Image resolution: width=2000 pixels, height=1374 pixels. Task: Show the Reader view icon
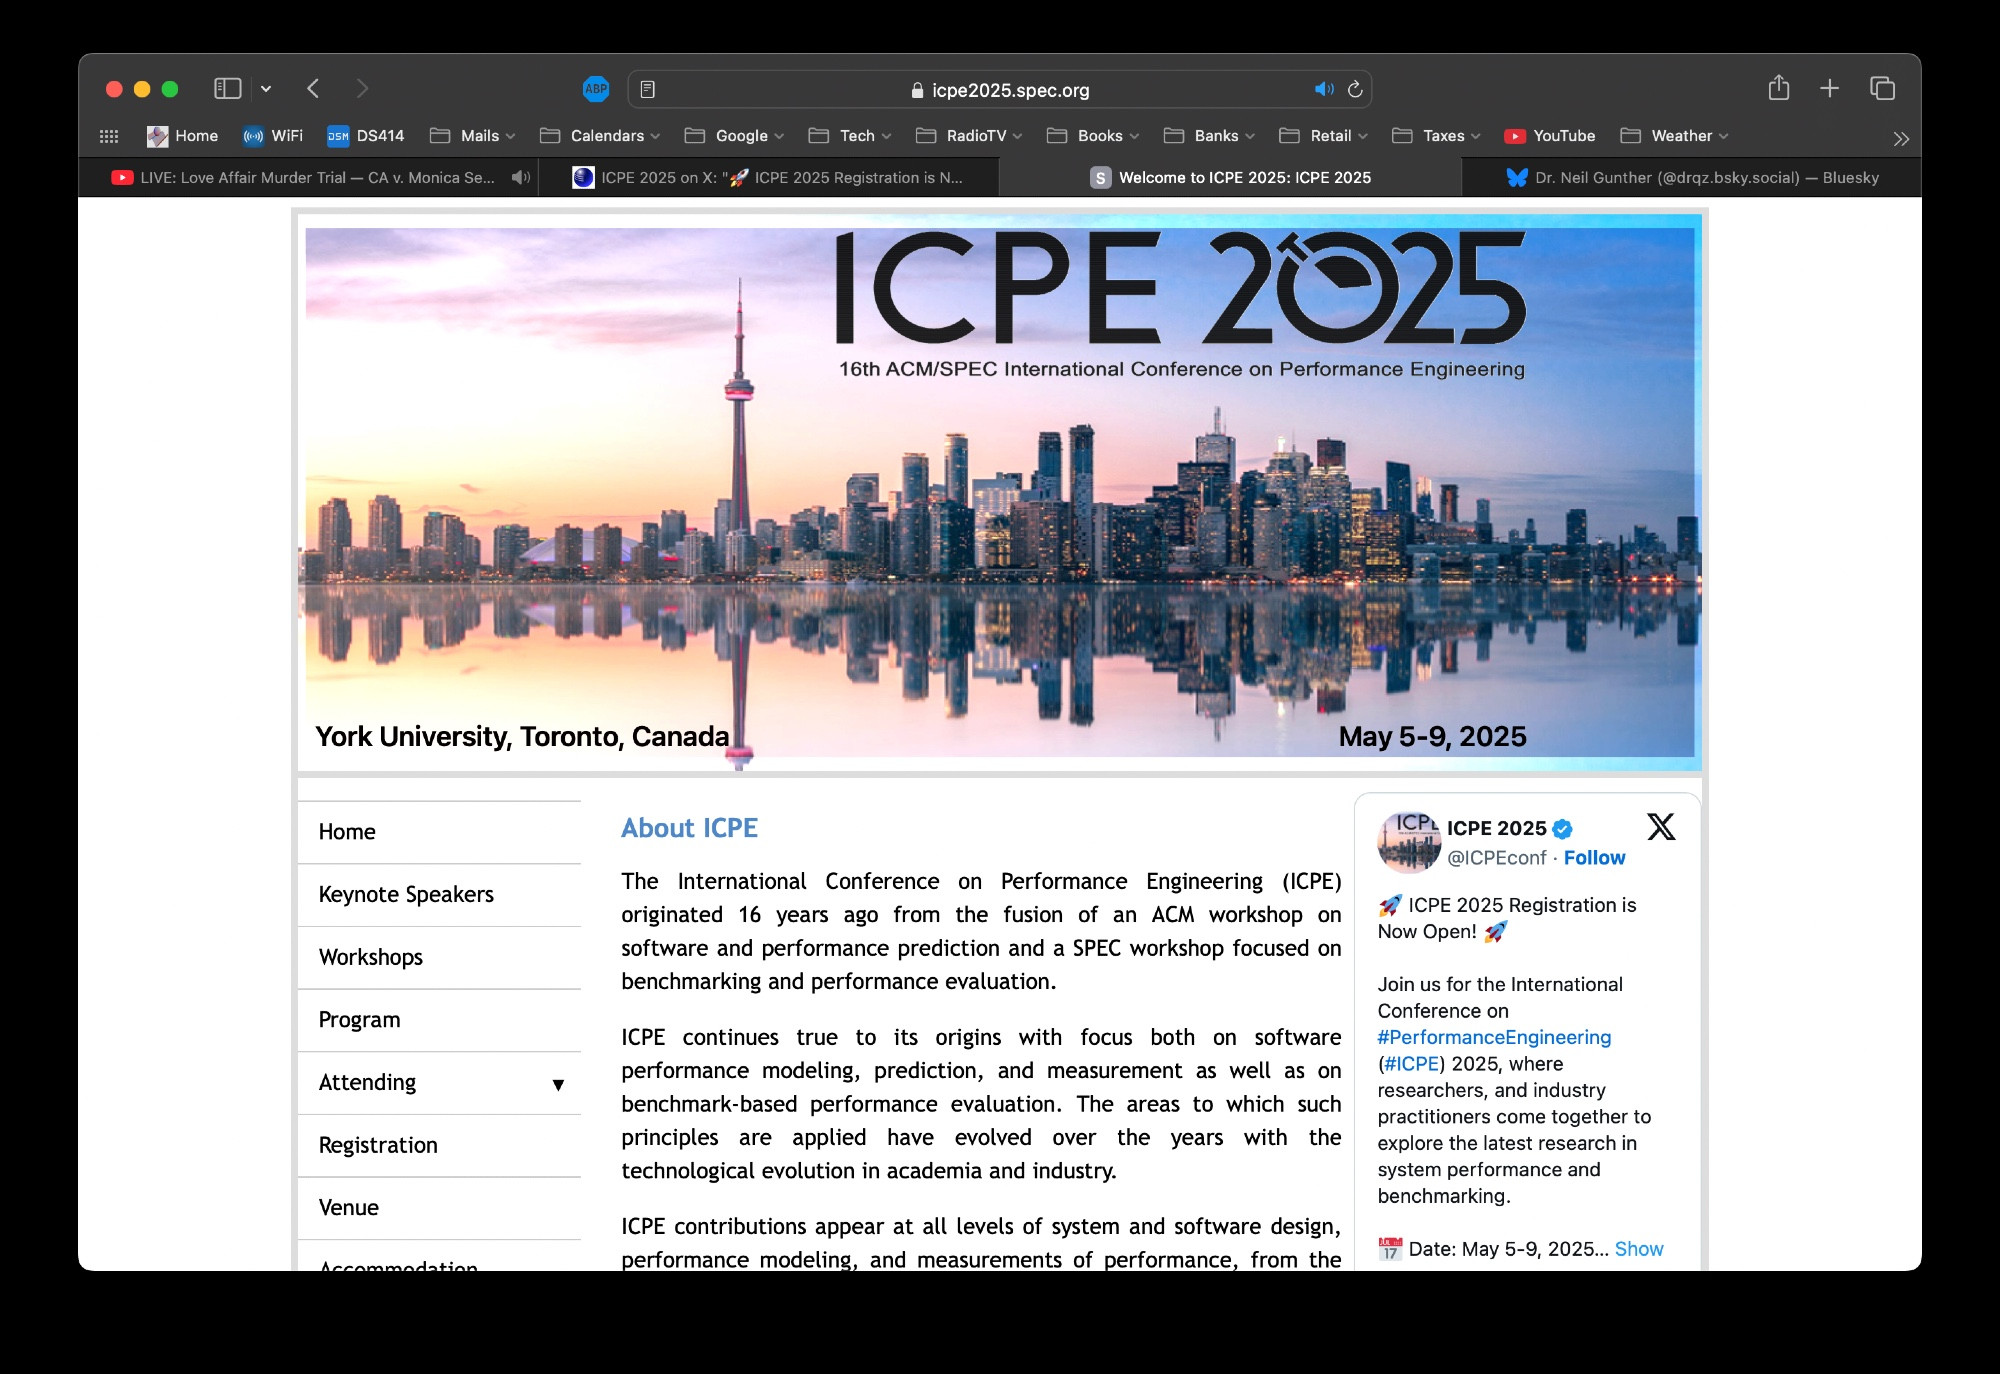coord(648,90)
